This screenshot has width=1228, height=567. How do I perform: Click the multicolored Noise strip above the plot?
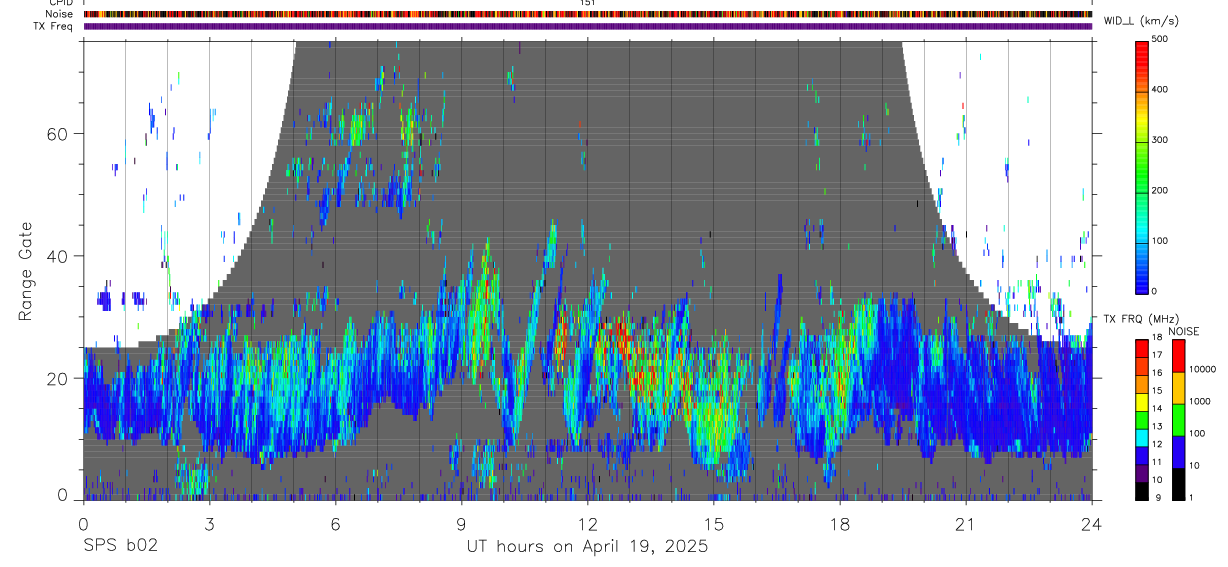[587, 14]
